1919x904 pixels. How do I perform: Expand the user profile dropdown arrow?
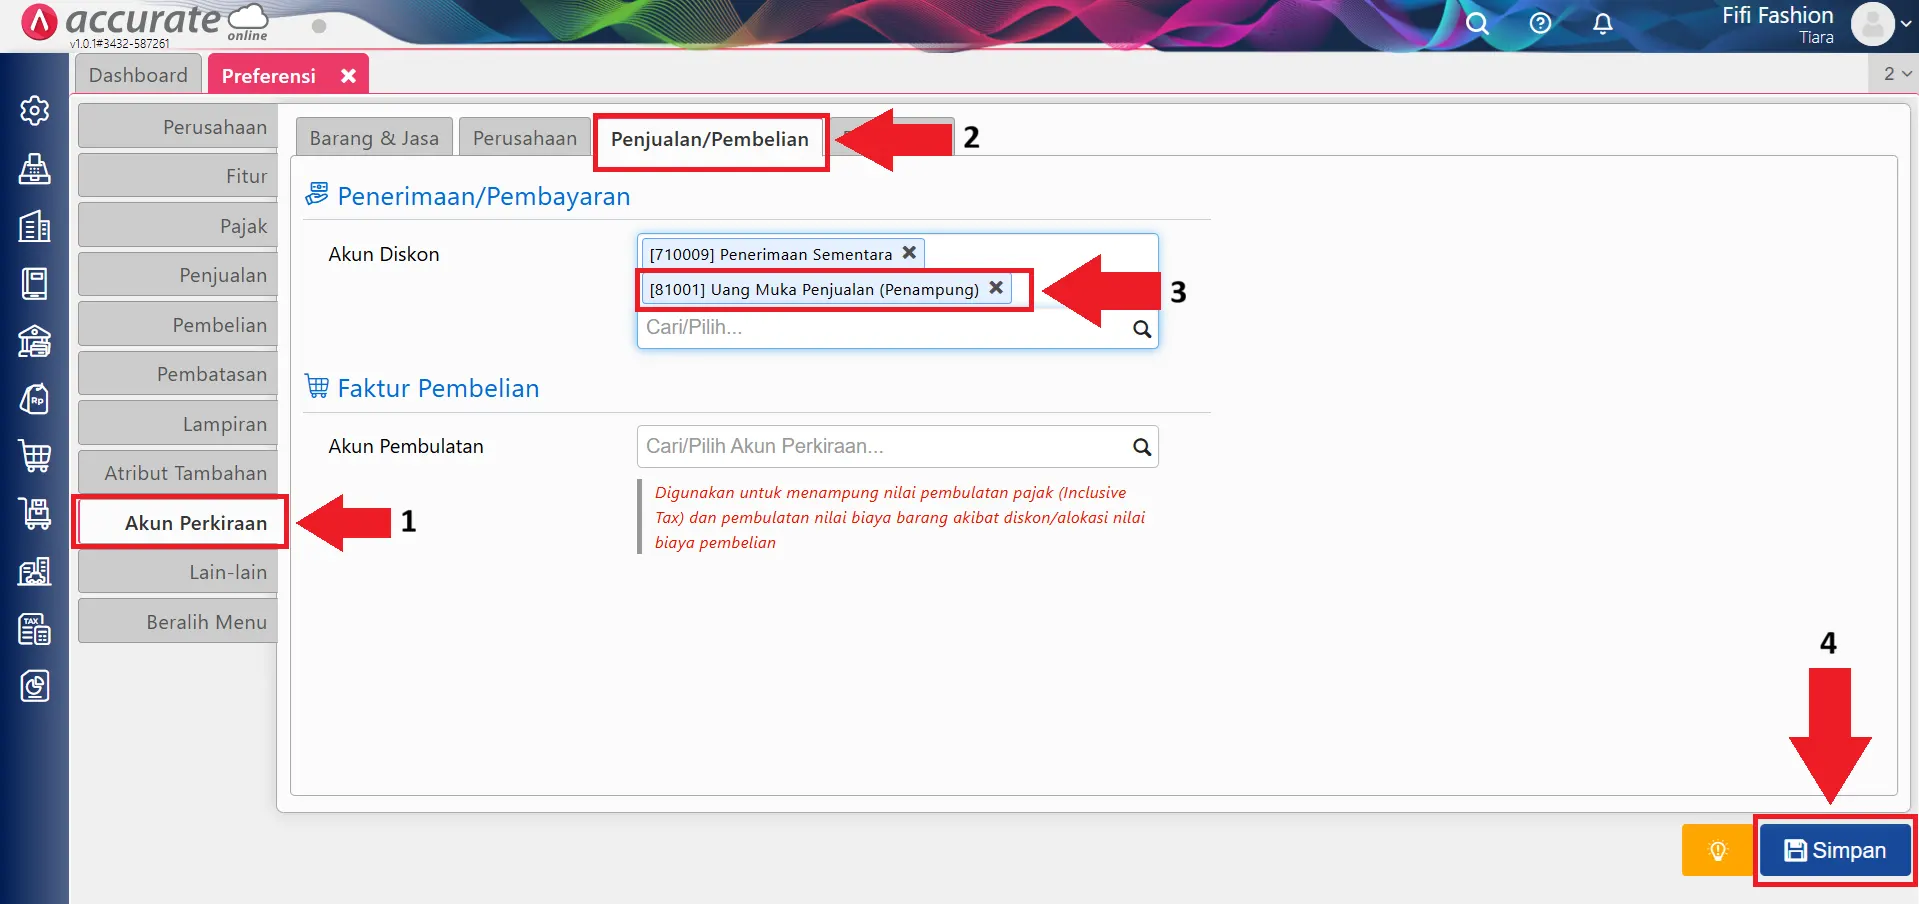click(1906, 24)
